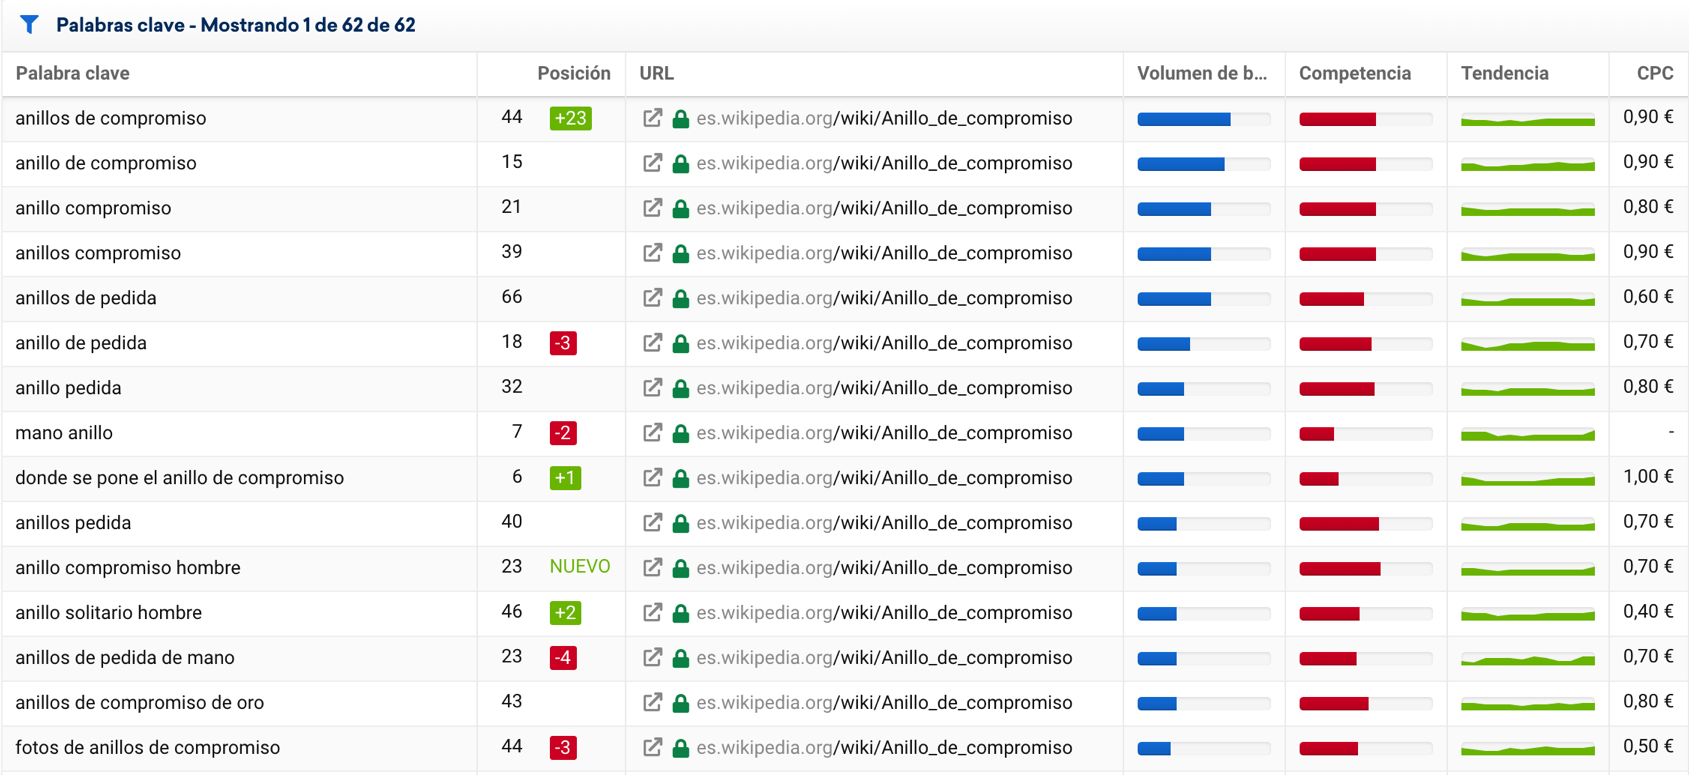This screenshot has height=775, width=1689.
Task: Click 'Palabras clave - Mostrando 1 de 62' title
Action: click(236, 25)
